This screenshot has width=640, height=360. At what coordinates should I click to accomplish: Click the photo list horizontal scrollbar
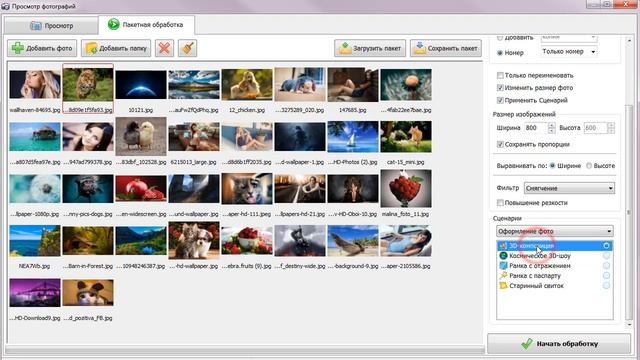(x=245, y=350)
